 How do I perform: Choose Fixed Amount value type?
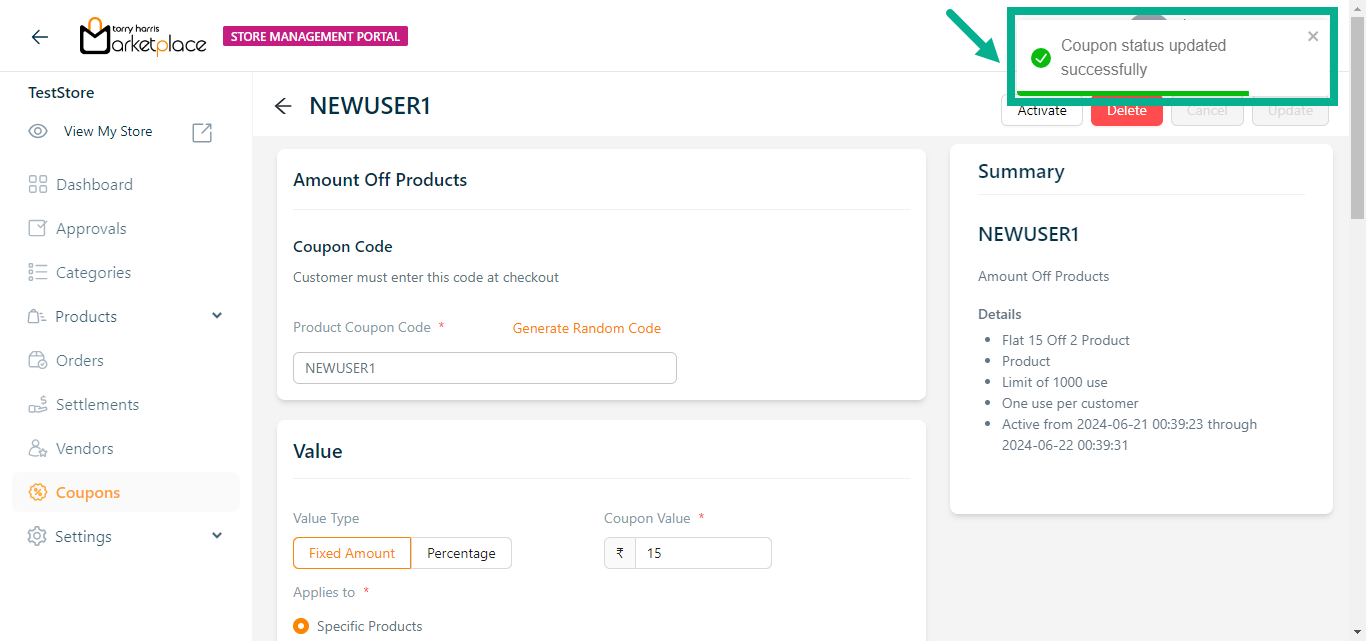[351, 553]
